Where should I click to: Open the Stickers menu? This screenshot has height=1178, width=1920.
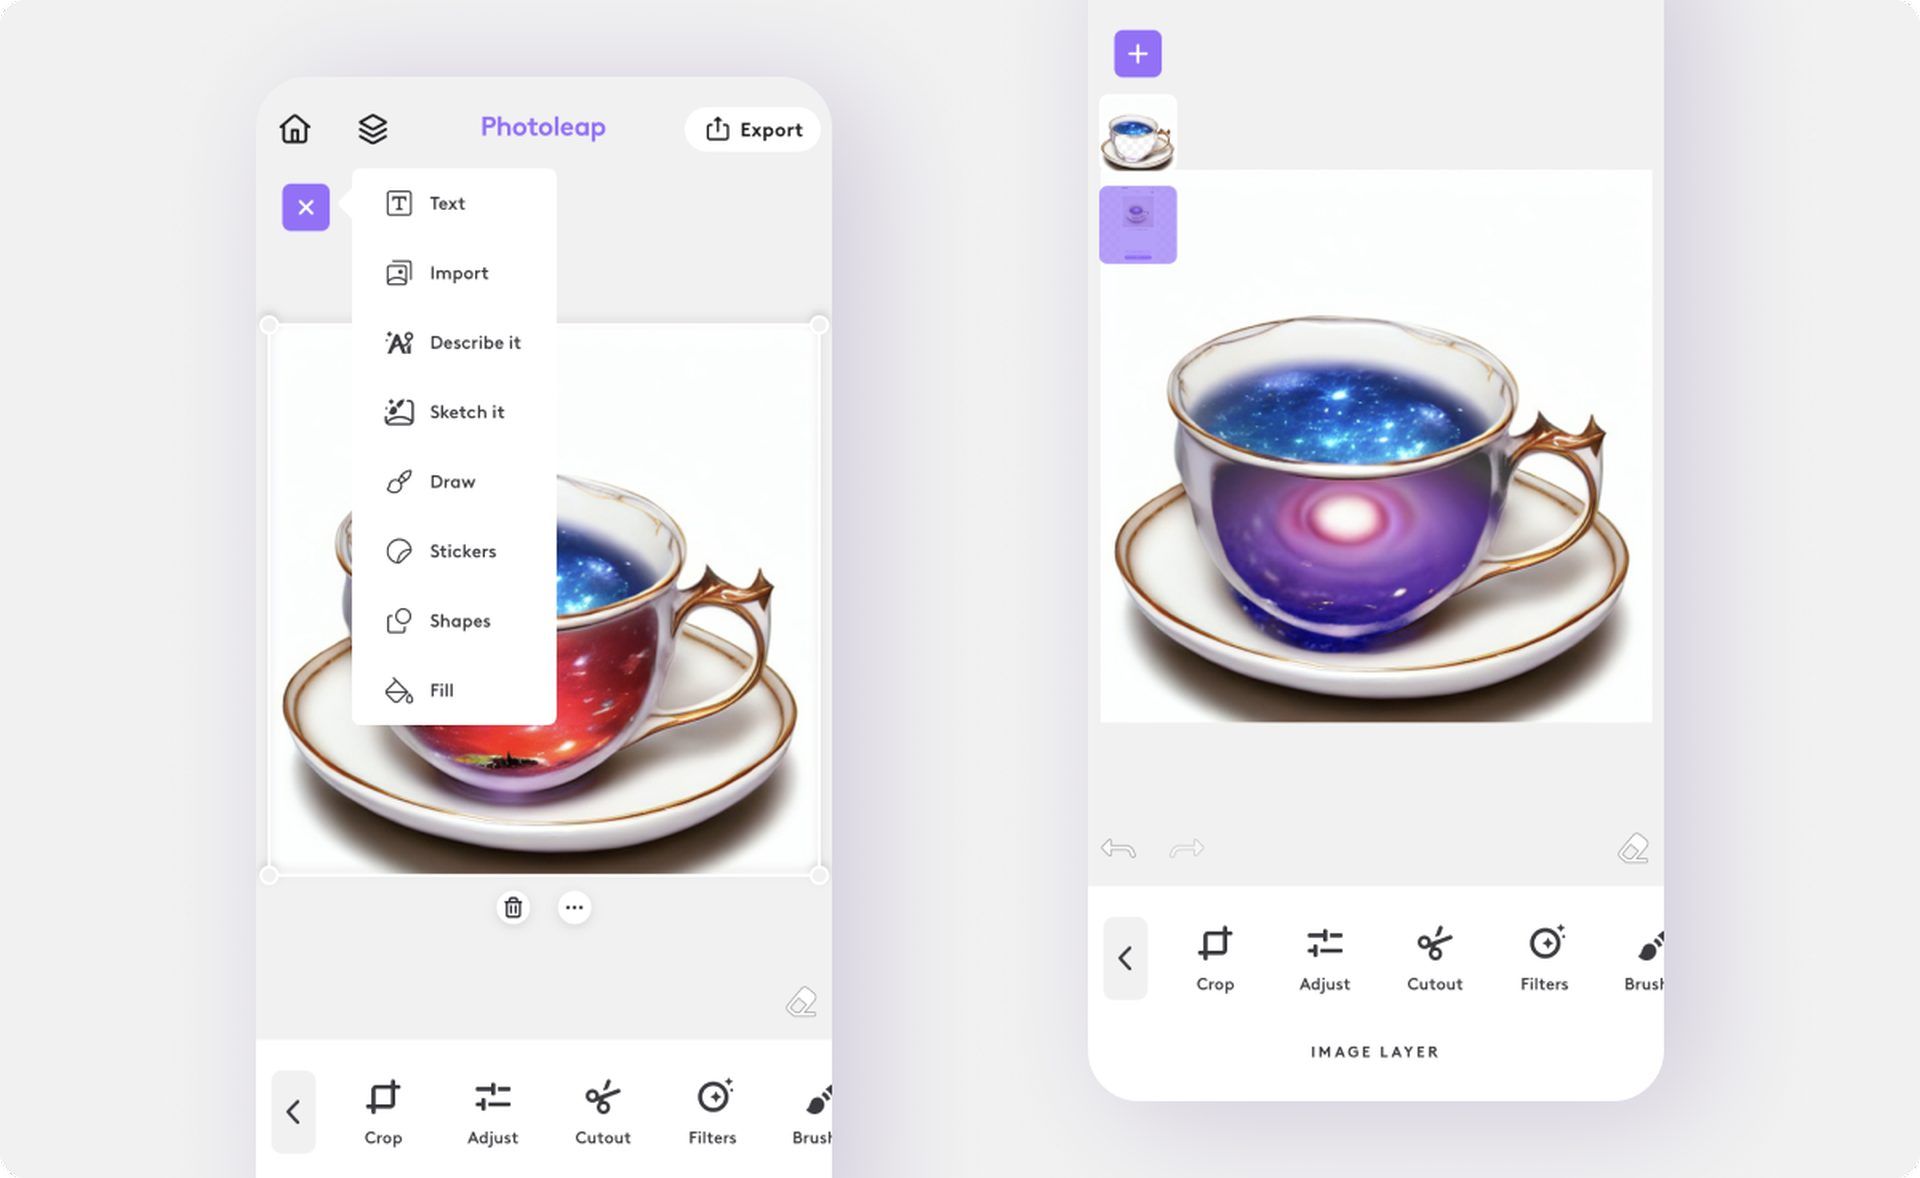[x=462, y=550]
